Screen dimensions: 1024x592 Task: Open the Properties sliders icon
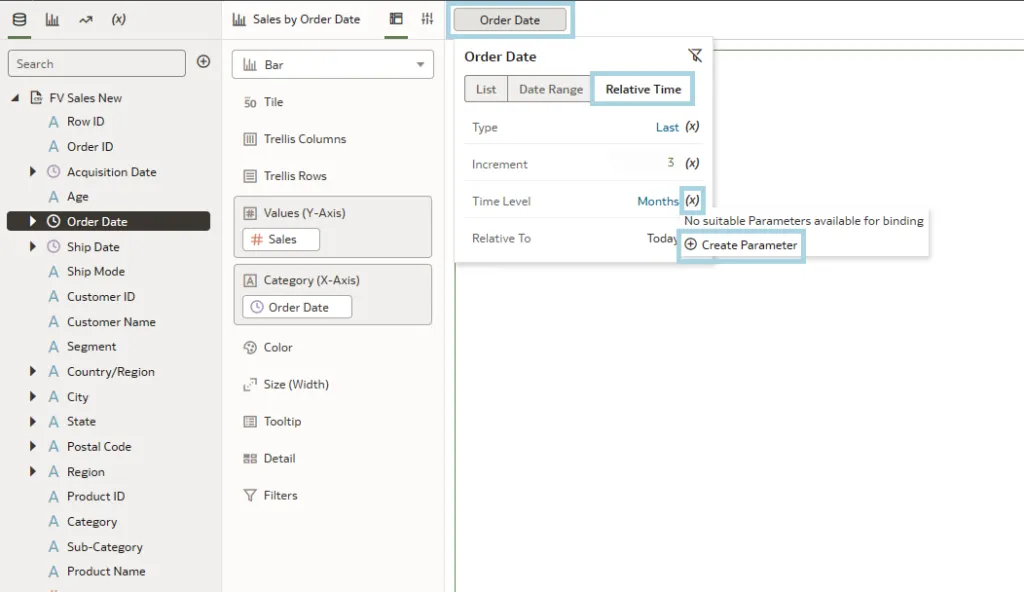coord(427,19)
